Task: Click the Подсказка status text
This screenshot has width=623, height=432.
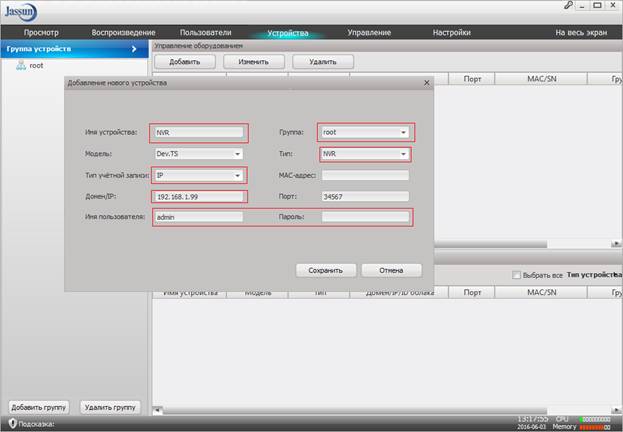Action: click(x=36, y=424)
